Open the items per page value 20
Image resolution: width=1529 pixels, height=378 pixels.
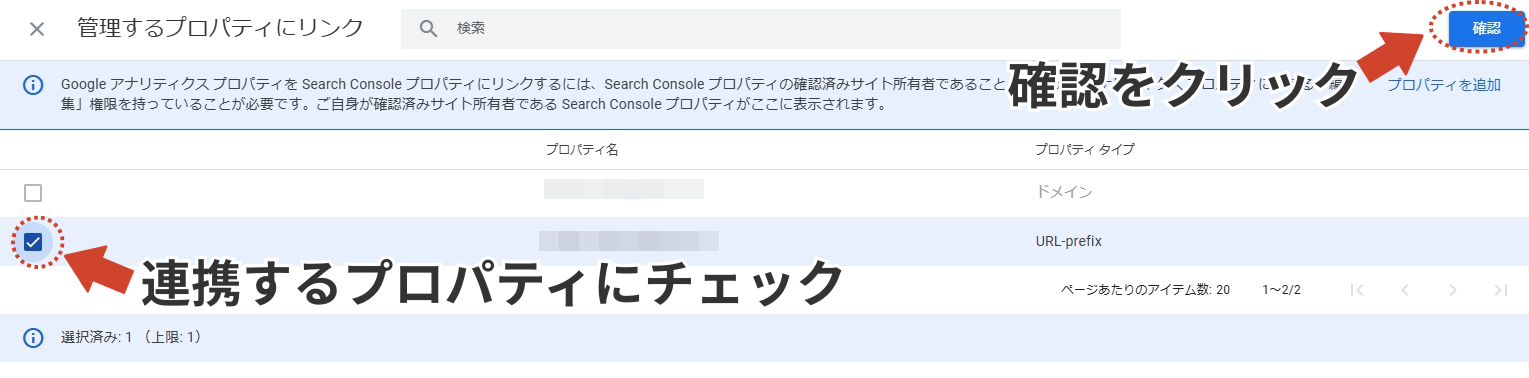(1223, 290)
